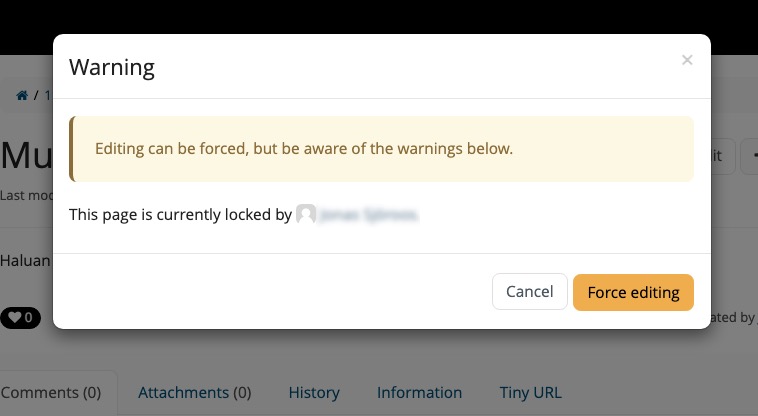The height and width of the screenshot is (416, 758).
Task: Open the Attachments (0) tab
Action: 195,392
